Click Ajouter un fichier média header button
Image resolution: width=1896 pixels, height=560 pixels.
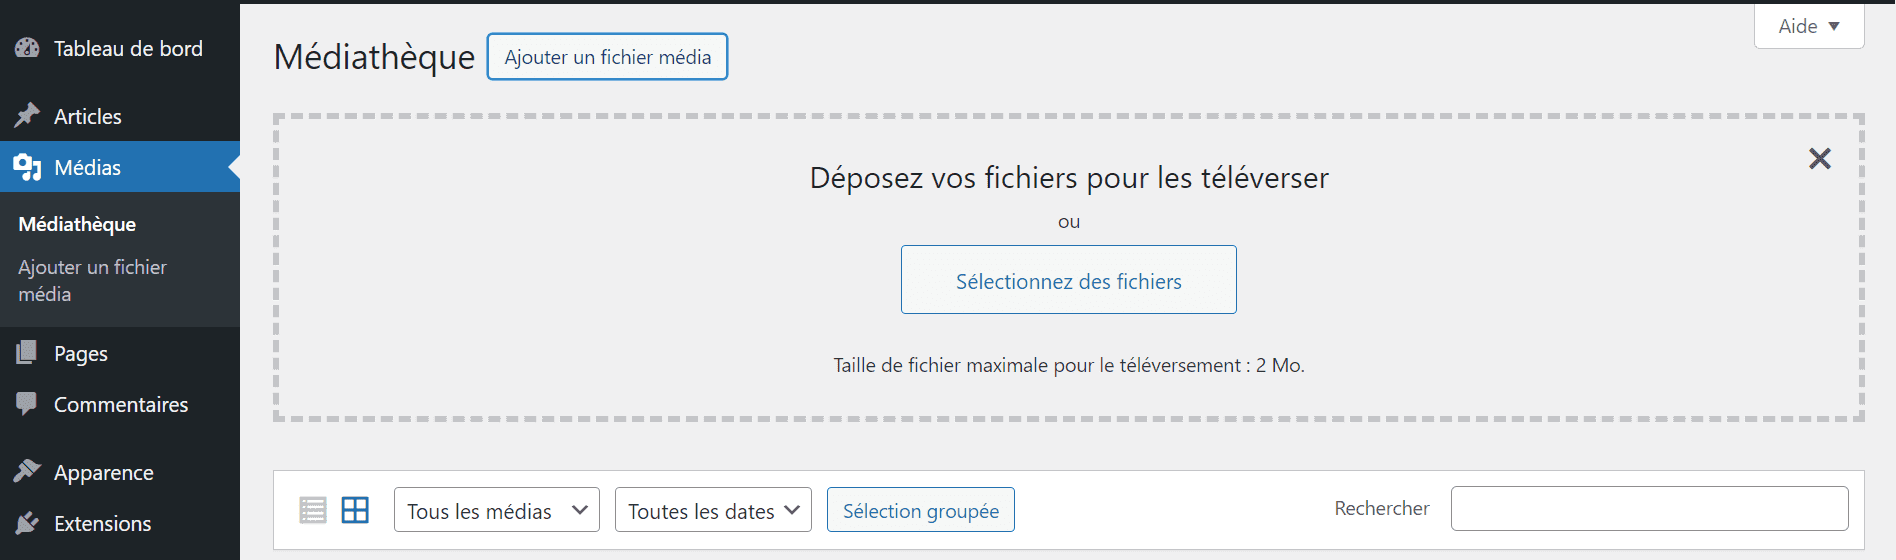tap(608, 57)
